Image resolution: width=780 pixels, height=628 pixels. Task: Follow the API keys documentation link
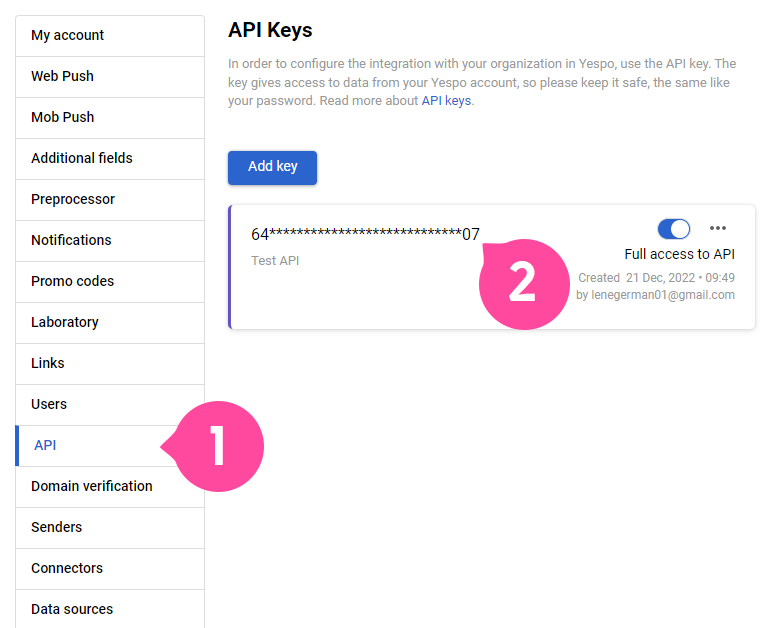click(446, 101)
